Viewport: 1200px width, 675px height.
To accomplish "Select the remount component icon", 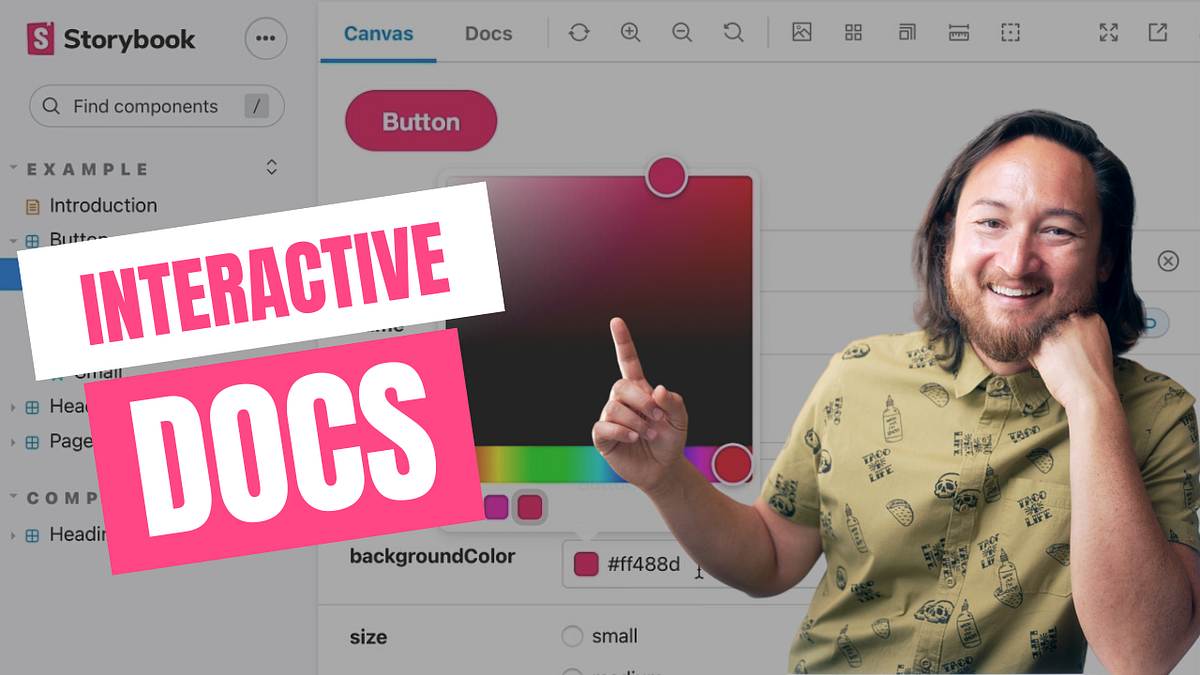I will pyautogui.click(x=578, y=32).
